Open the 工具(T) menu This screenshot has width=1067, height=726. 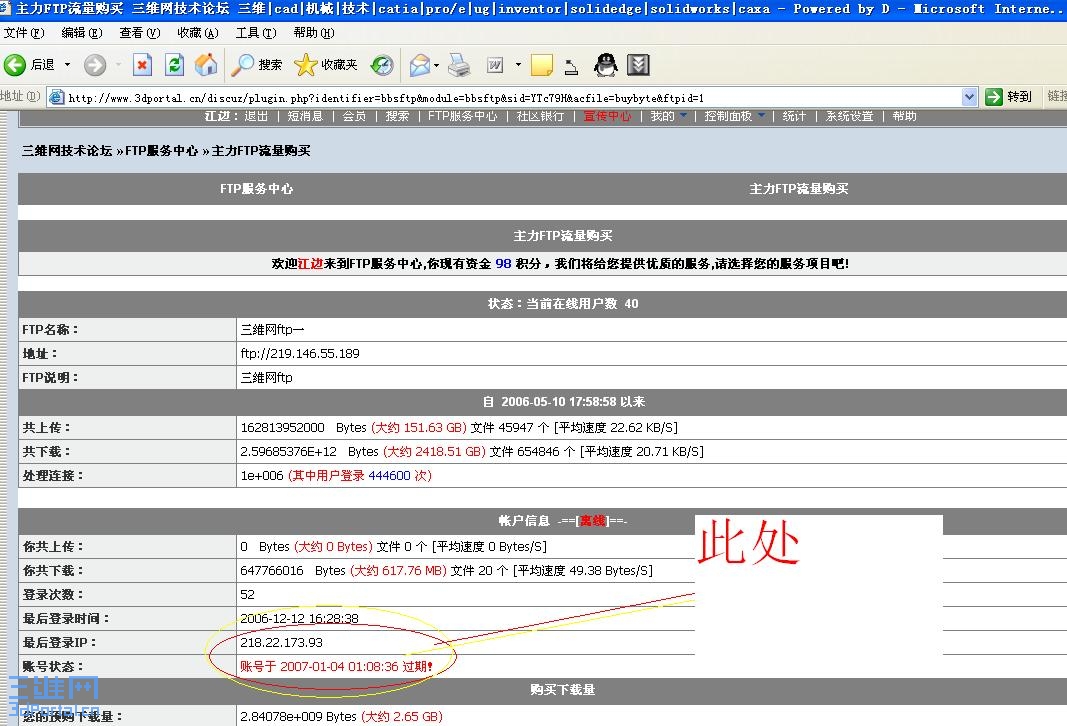point(256,33)
